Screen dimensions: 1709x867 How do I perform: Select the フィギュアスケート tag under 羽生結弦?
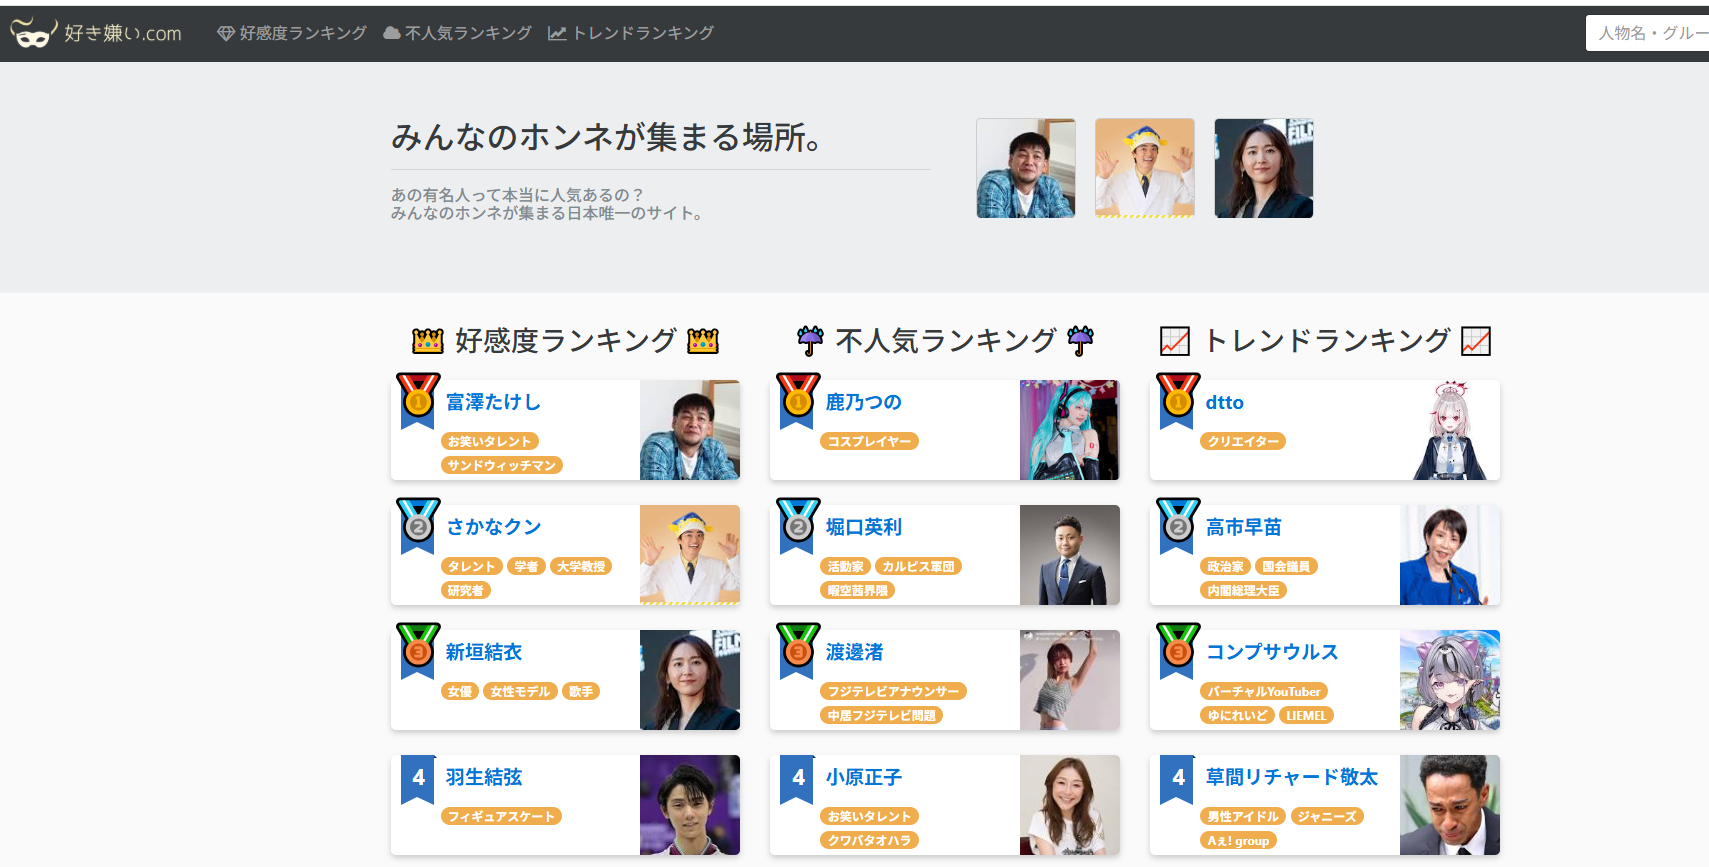pos(501,816)
